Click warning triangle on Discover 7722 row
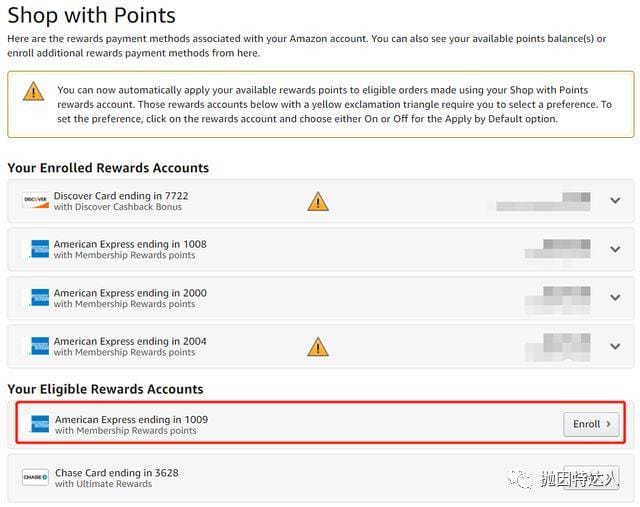The height and width of the screenshot is (507, 640). (318, 202)
